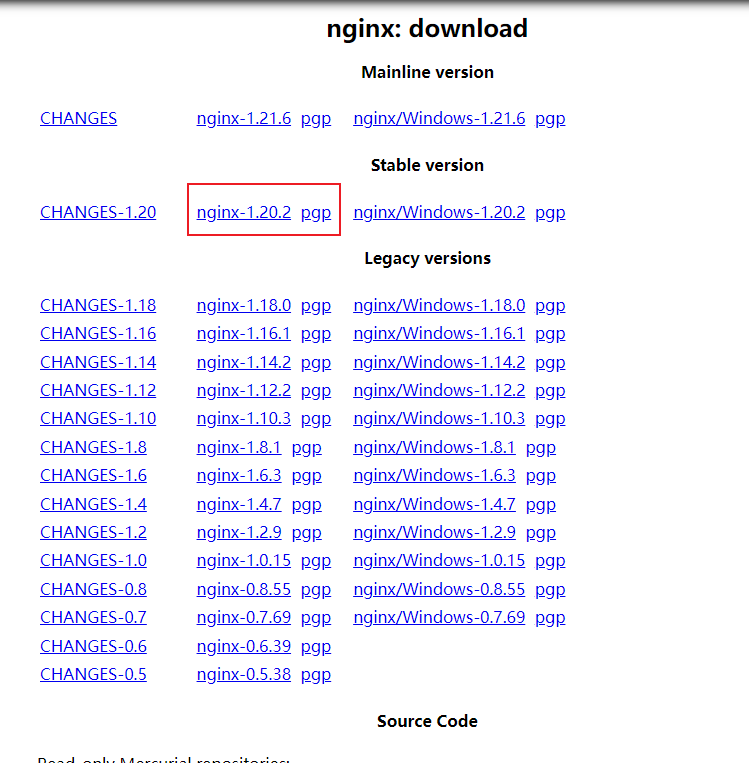Open CHANGES-0.7 link
The width and height of the screenshot is (749, 763).
93,618
